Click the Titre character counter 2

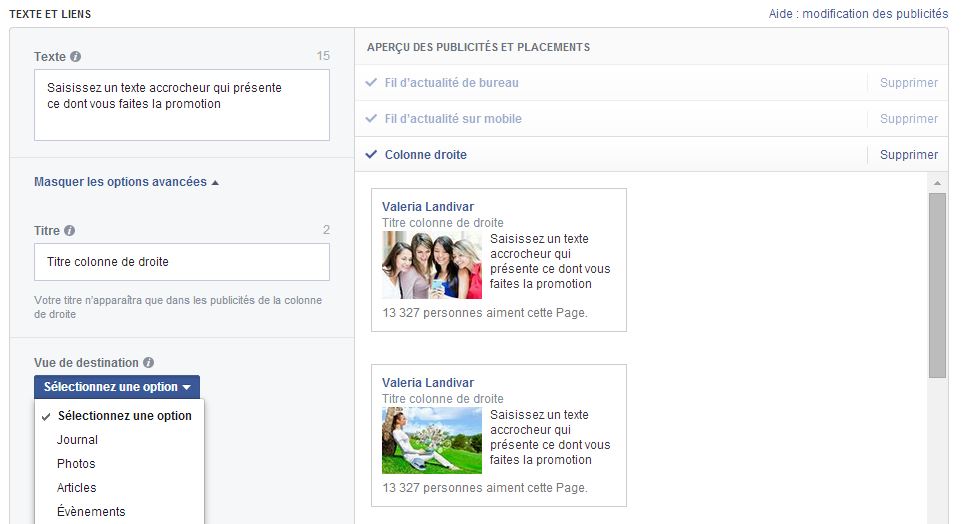(326, 230)
